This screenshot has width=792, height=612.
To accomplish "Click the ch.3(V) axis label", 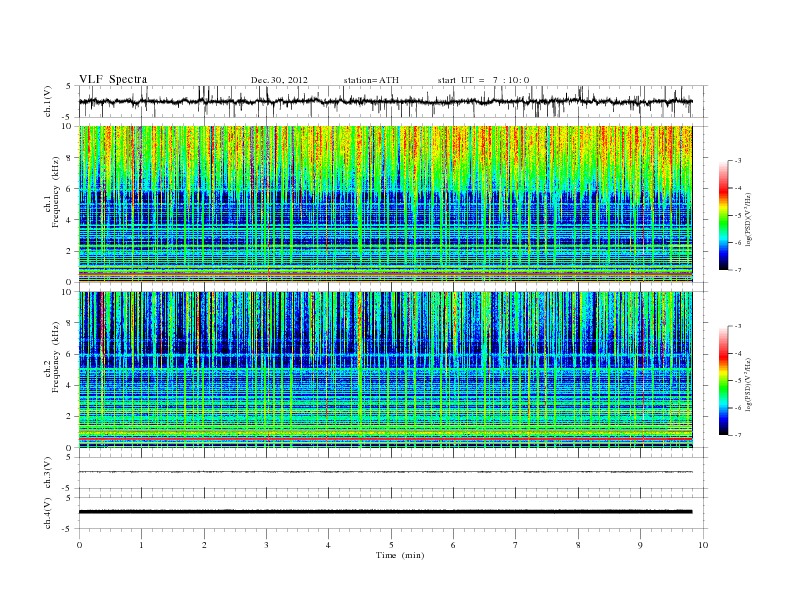I will pyautogui.click(x=48, y=473).
